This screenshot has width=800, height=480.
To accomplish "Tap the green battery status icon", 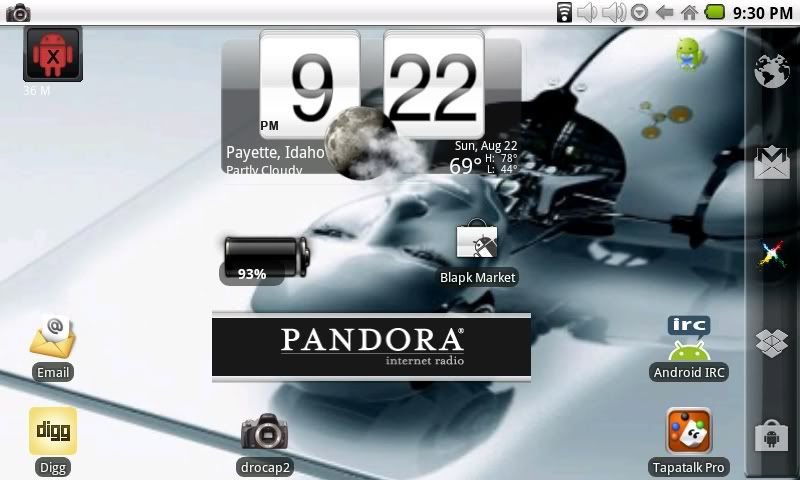I will point(715,12).
